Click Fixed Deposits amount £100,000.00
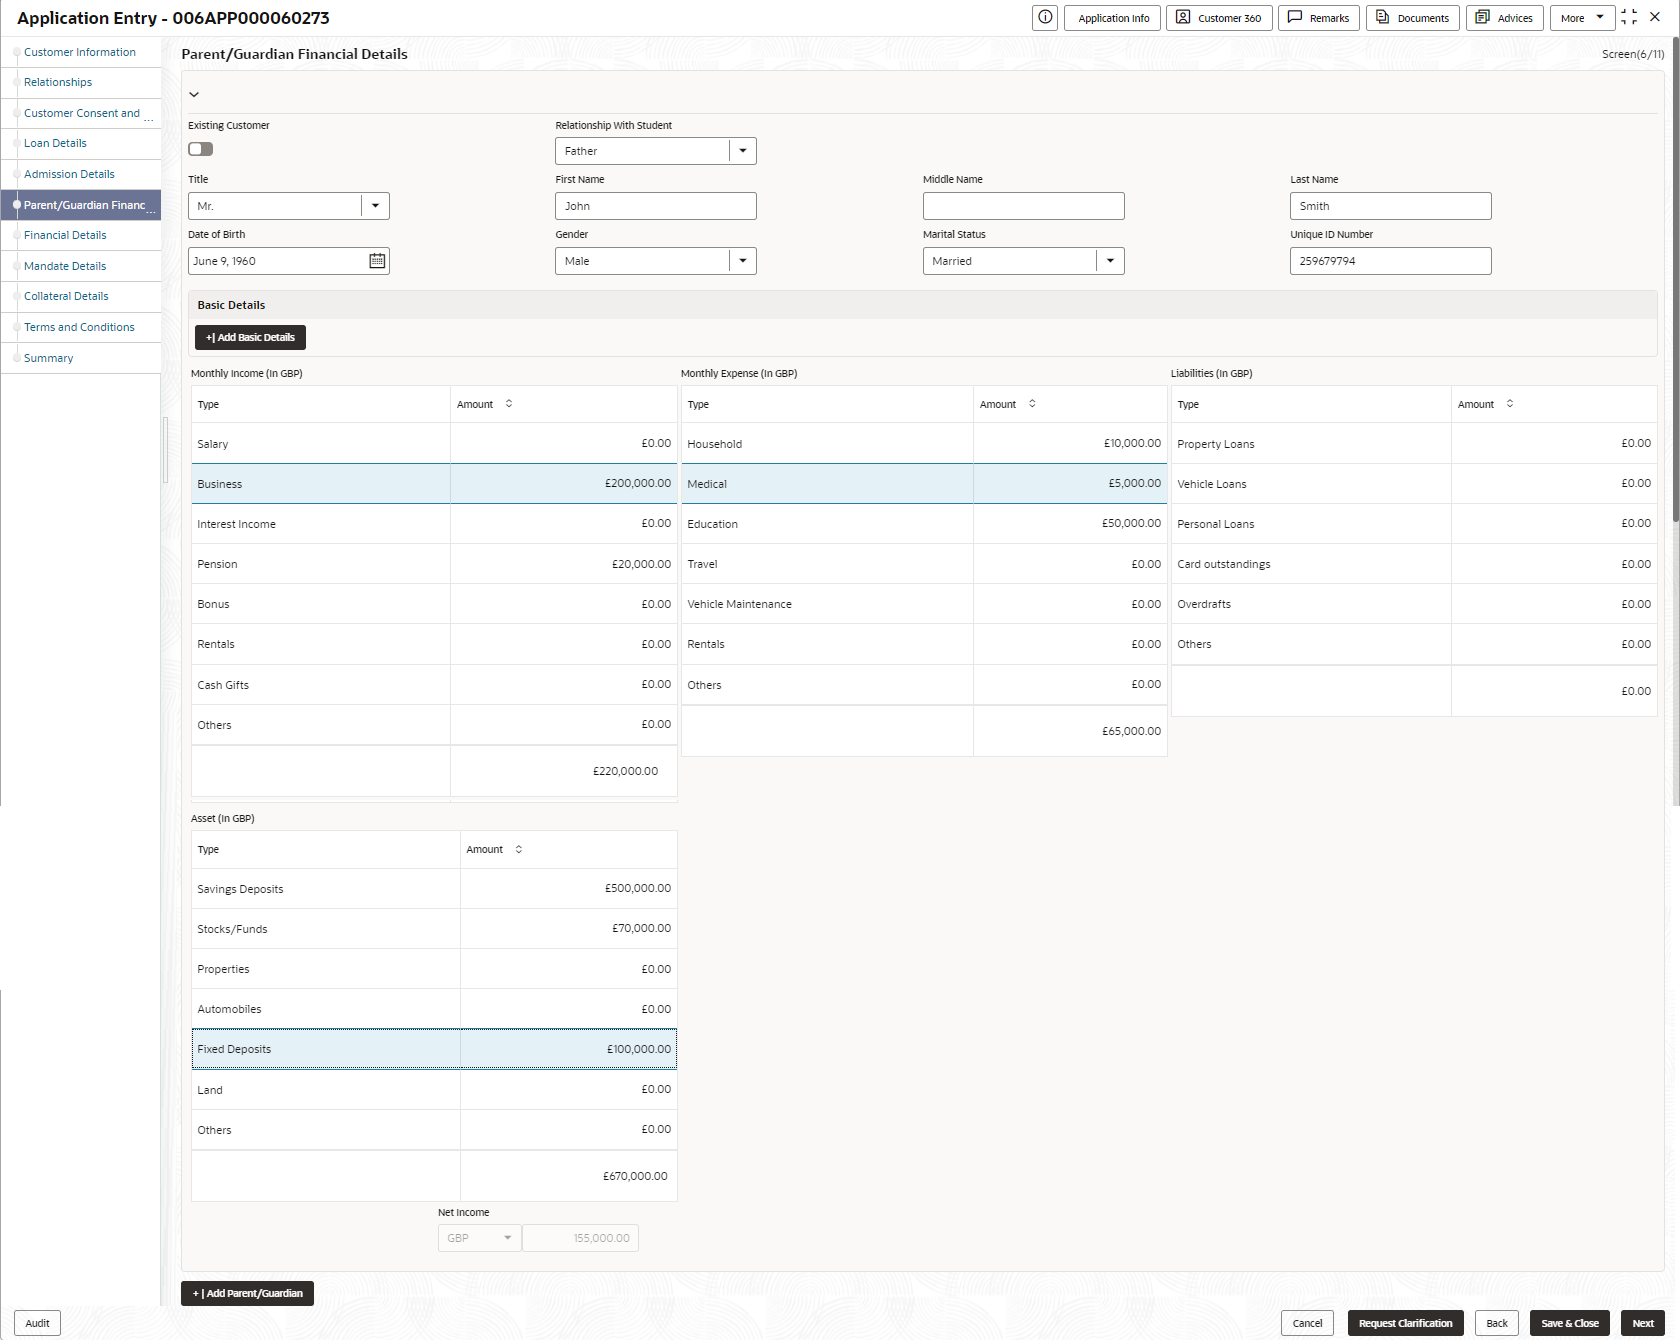 (x=638, y=1049)
